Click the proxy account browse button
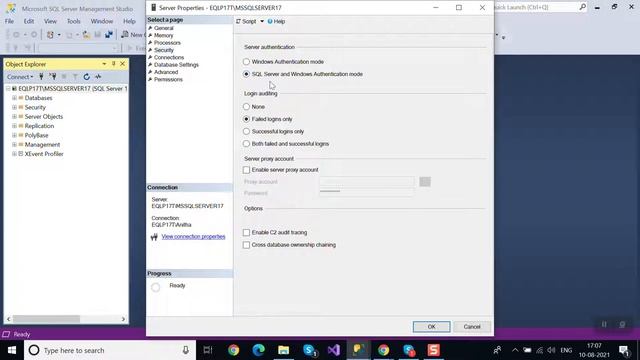Screen dimensions: 640x360 425,182
